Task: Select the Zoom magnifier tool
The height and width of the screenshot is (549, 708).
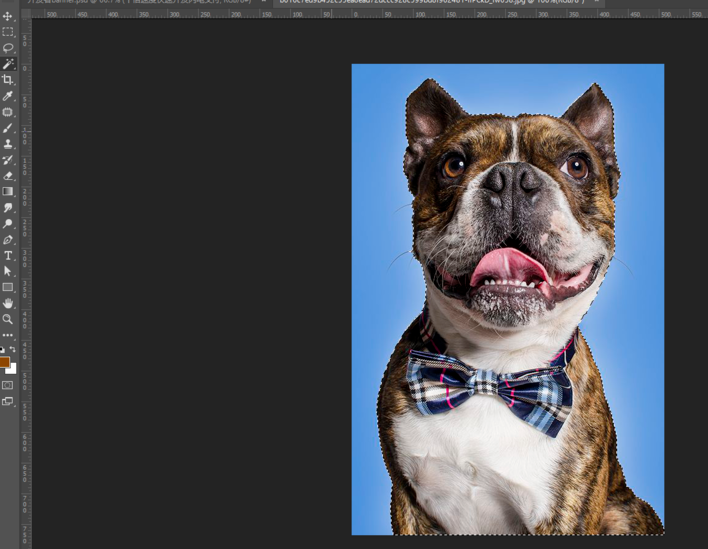Action: coord(8,319)
